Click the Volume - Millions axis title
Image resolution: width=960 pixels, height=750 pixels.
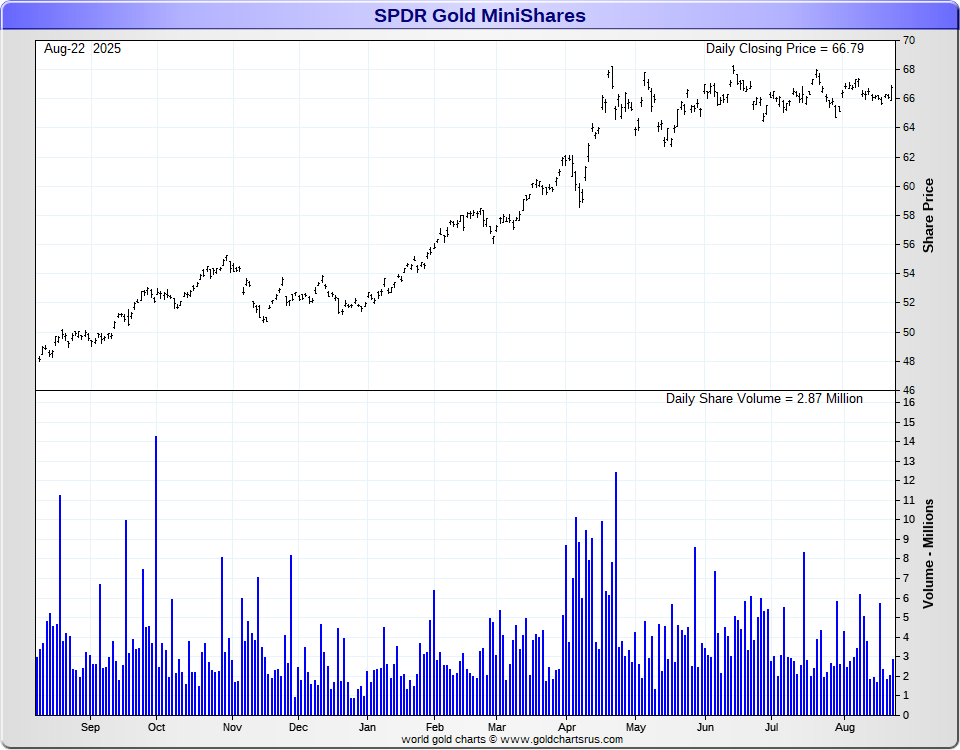[929, 553]
